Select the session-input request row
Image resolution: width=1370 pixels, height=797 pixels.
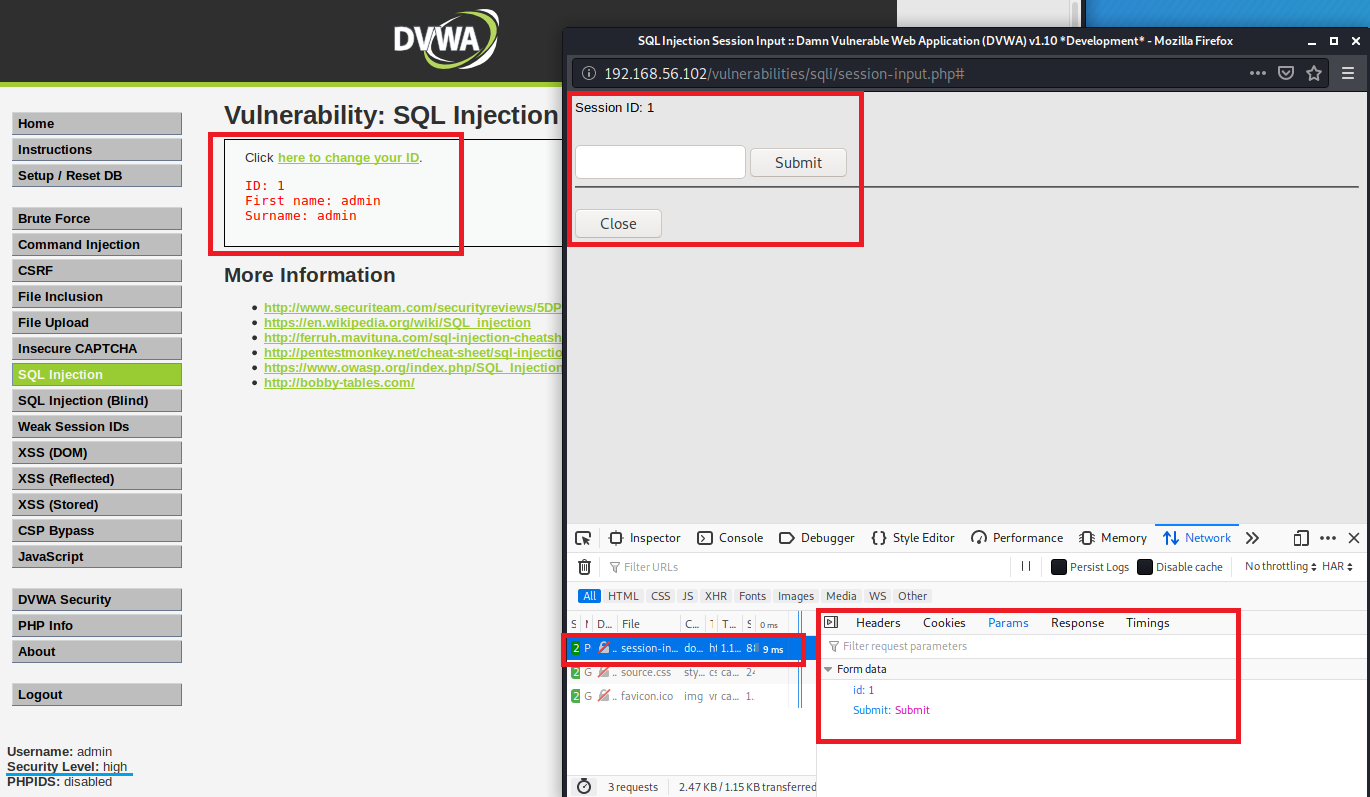[x=683, y=648]
